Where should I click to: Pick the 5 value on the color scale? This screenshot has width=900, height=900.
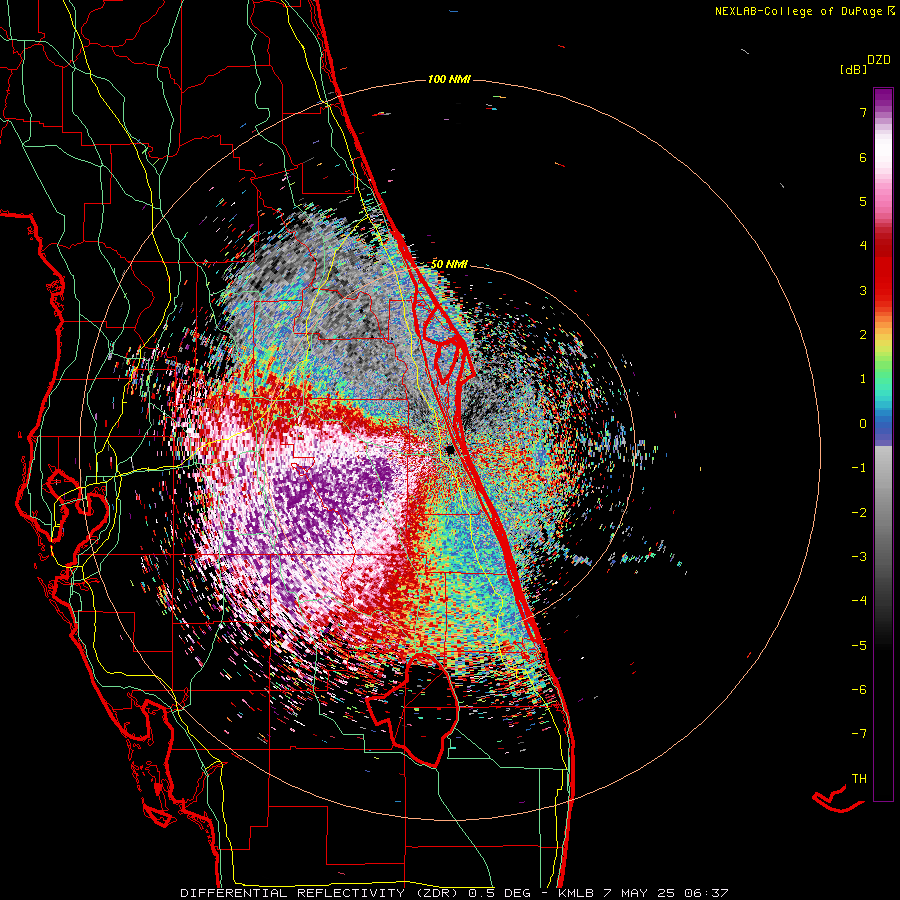863,201
